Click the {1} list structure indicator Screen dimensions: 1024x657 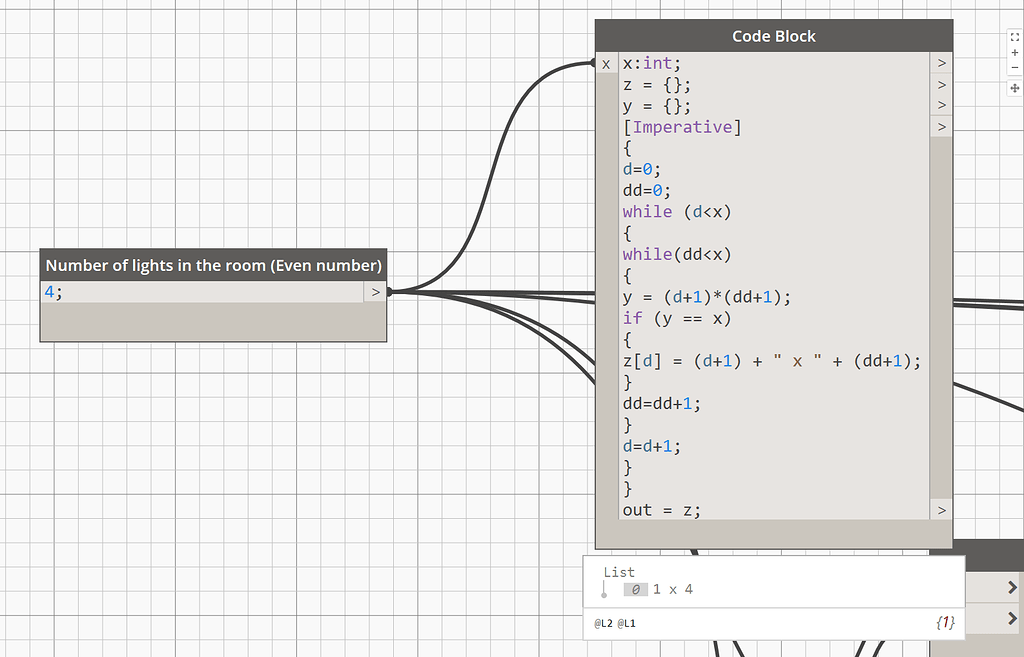tap(944, 621)
